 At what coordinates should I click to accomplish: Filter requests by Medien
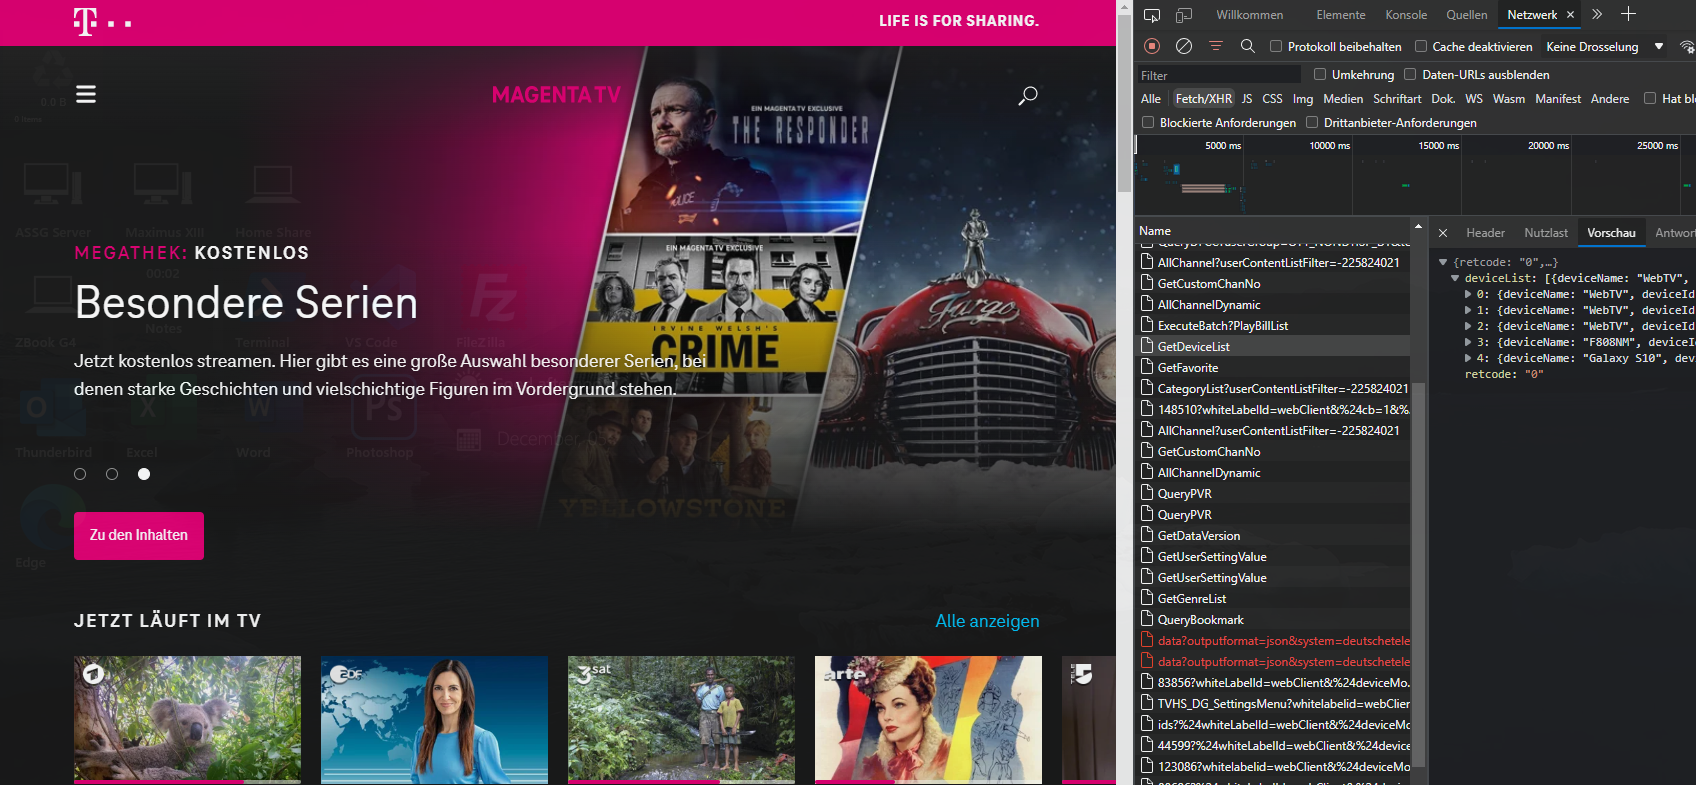tap(1343, 99)
